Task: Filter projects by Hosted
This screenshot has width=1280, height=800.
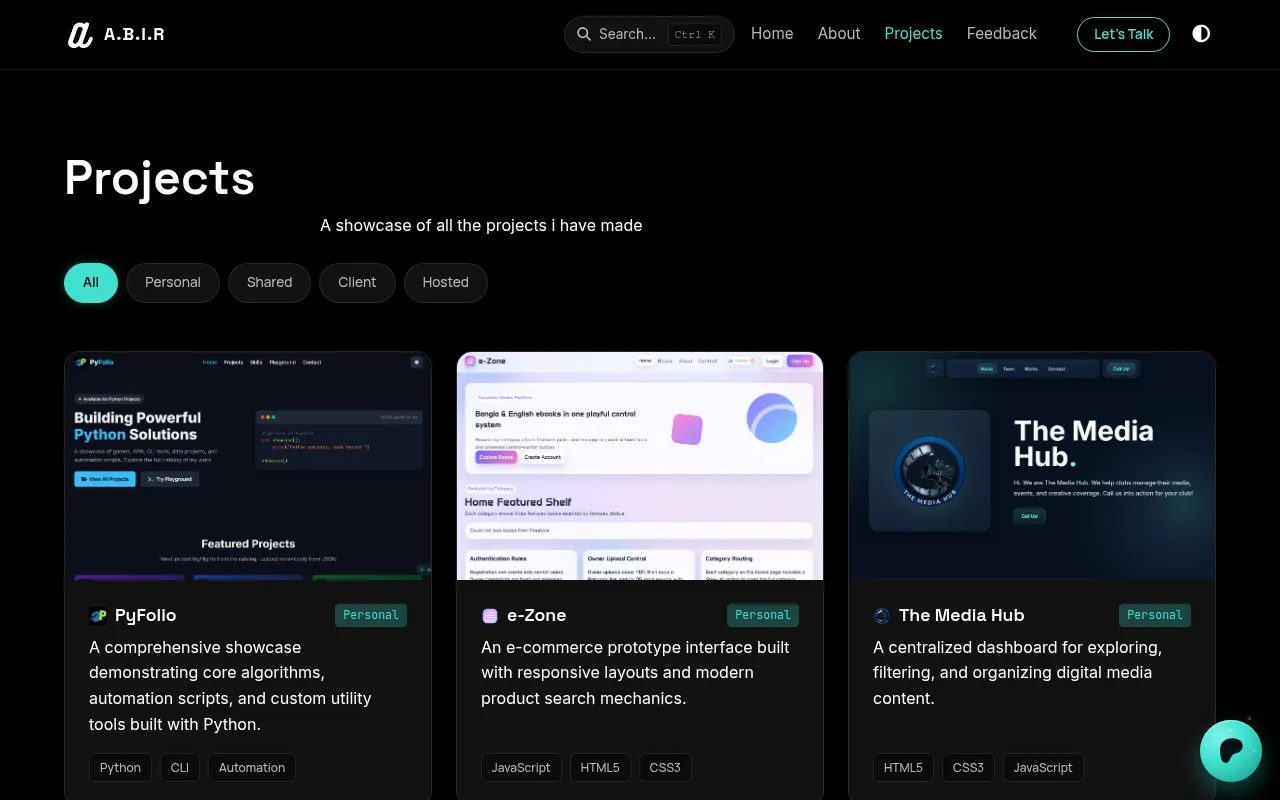Action: pos(446,283)
